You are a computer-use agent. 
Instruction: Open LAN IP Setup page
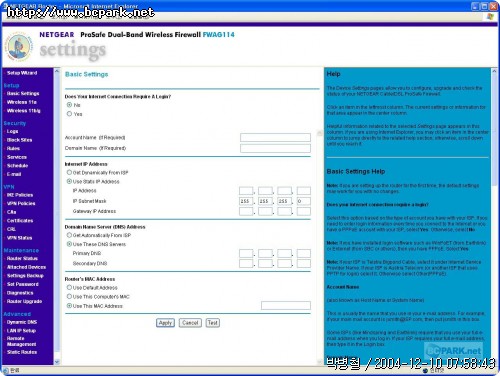[x=21, y=331]
